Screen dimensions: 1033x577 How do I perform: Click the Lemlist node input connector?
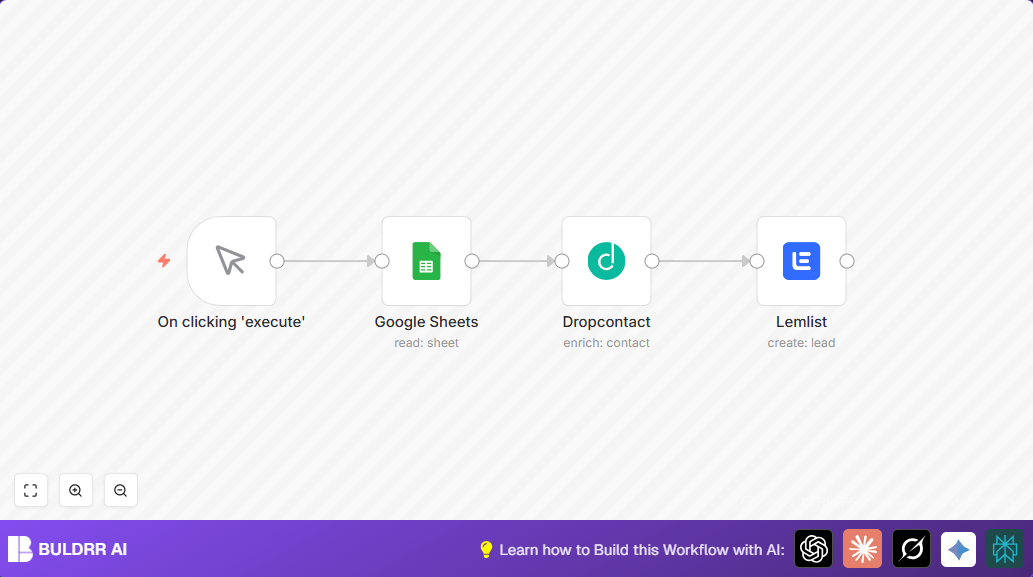coord(757,261)
